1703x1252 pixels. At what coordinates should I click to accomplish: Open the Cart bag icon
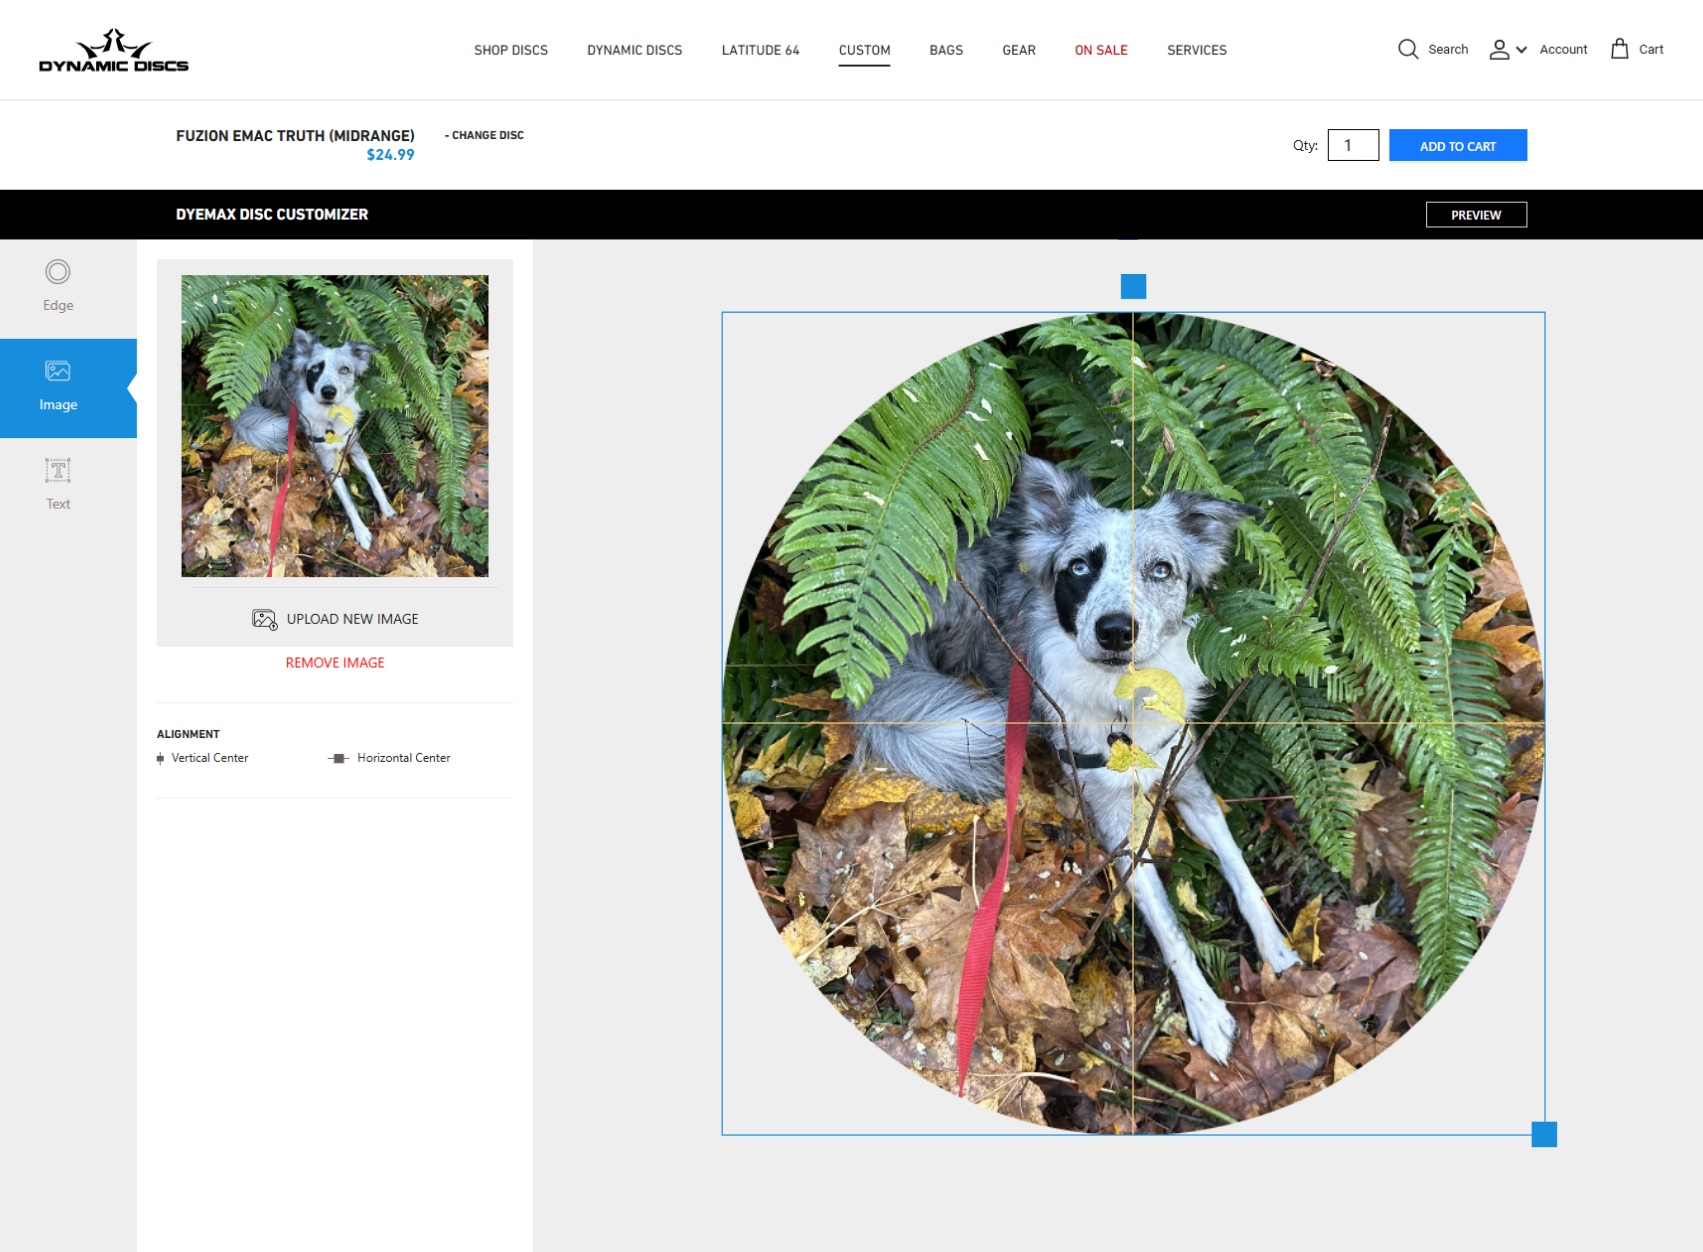coord(1620,48)
